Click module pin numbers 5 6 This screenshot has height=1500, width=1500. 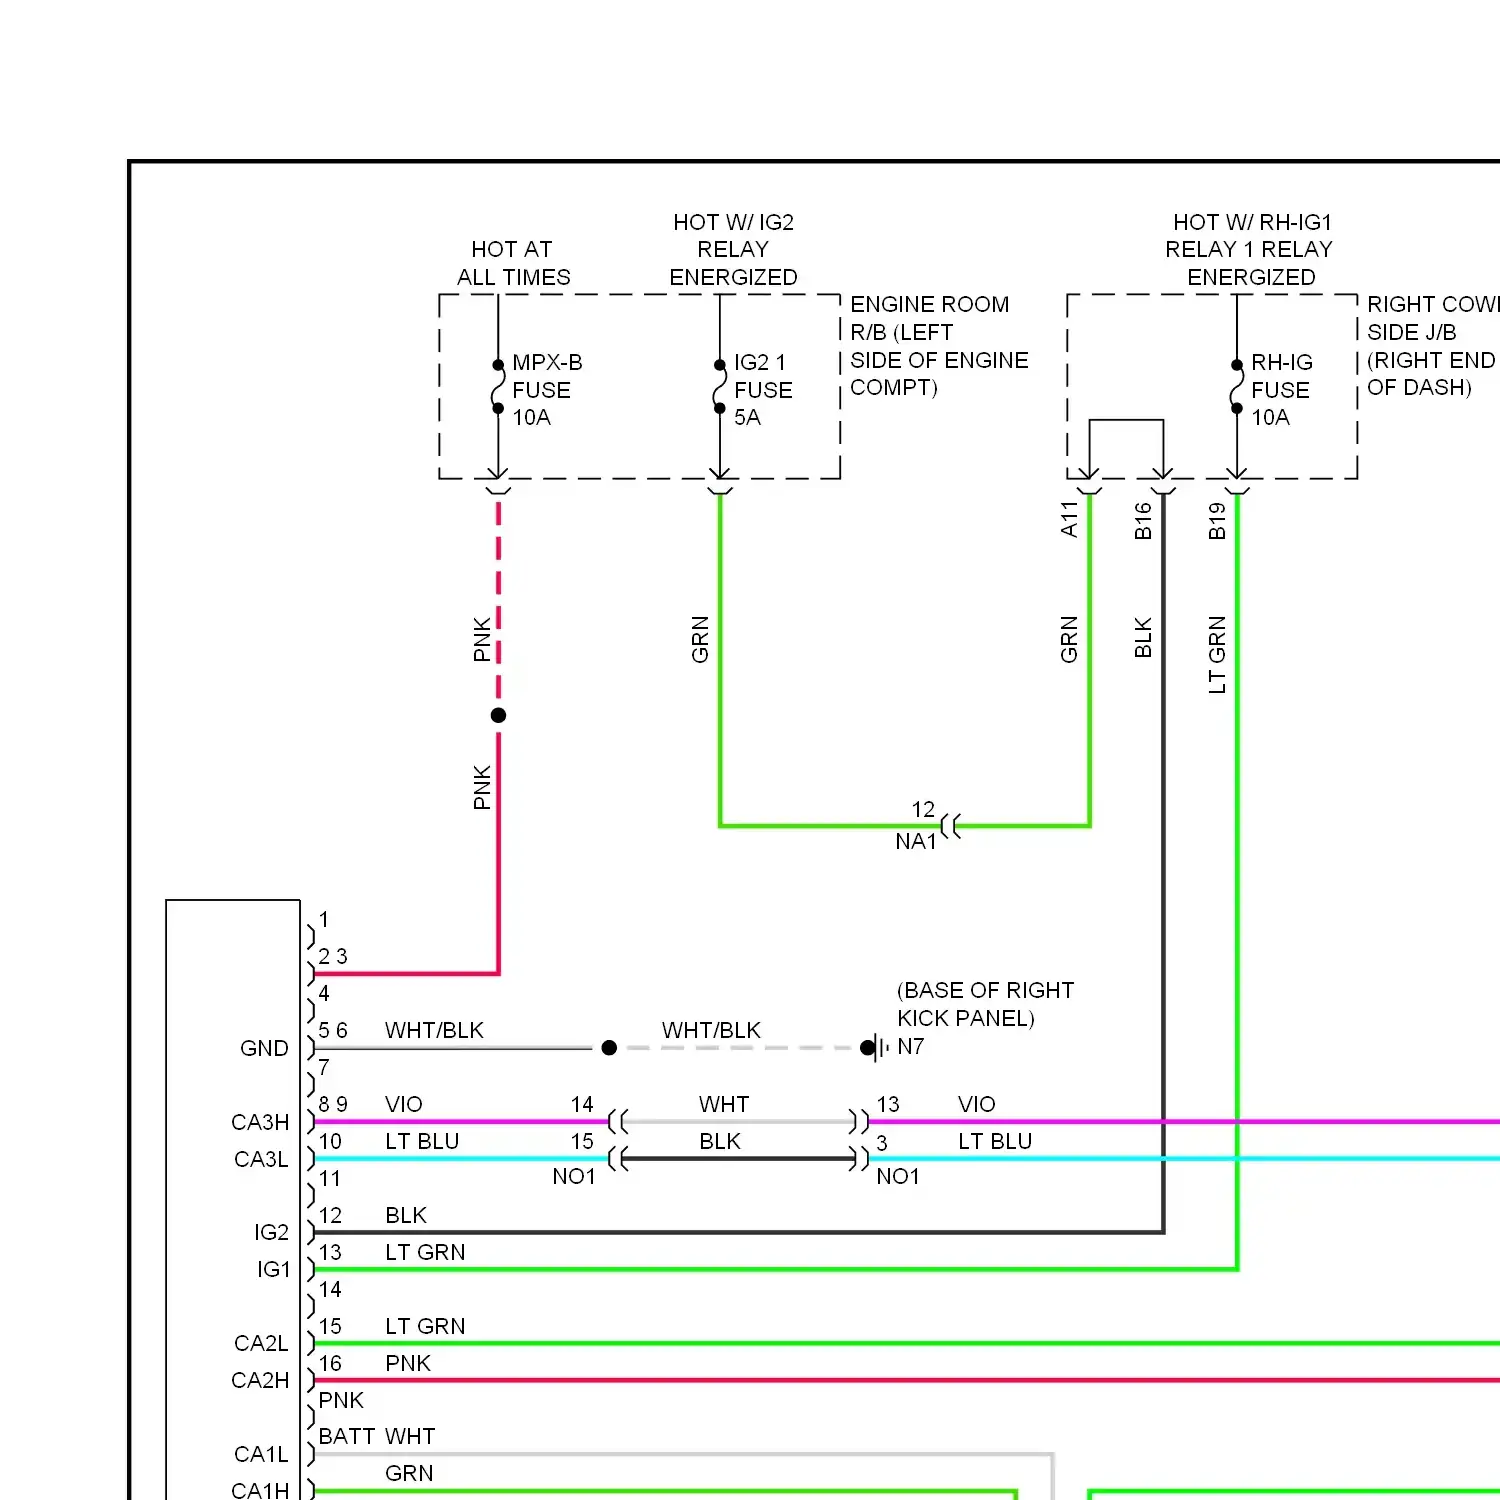[333, 1030]
